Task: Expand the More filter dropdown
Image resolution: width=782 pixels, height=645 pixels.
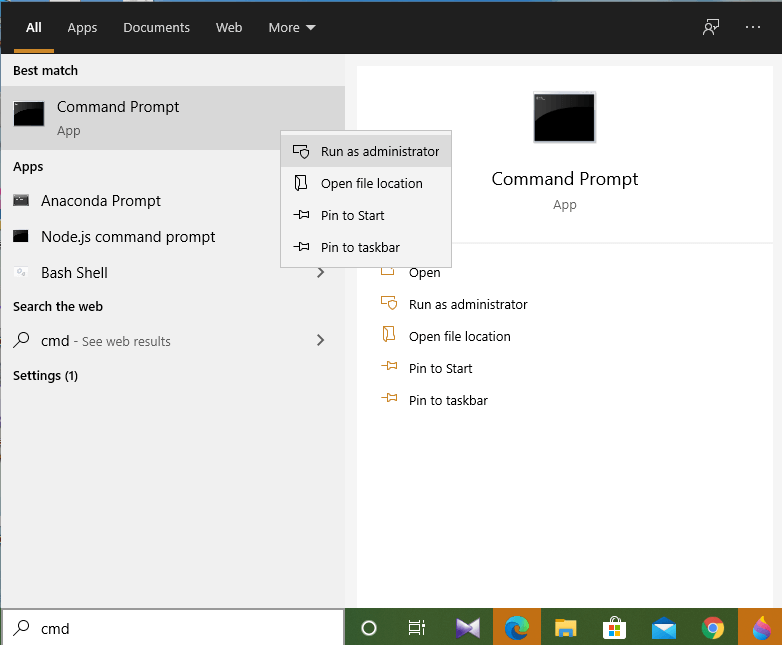Action: [292, 27]
